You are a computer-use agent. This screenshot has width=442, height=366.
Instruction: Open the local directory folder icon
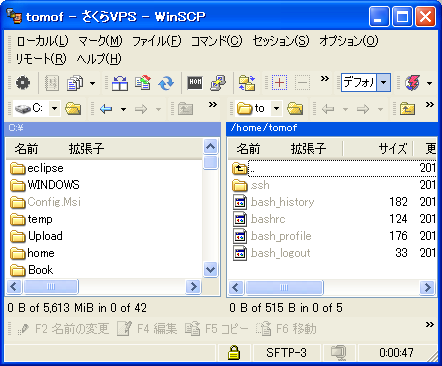[x=73, y=109]
